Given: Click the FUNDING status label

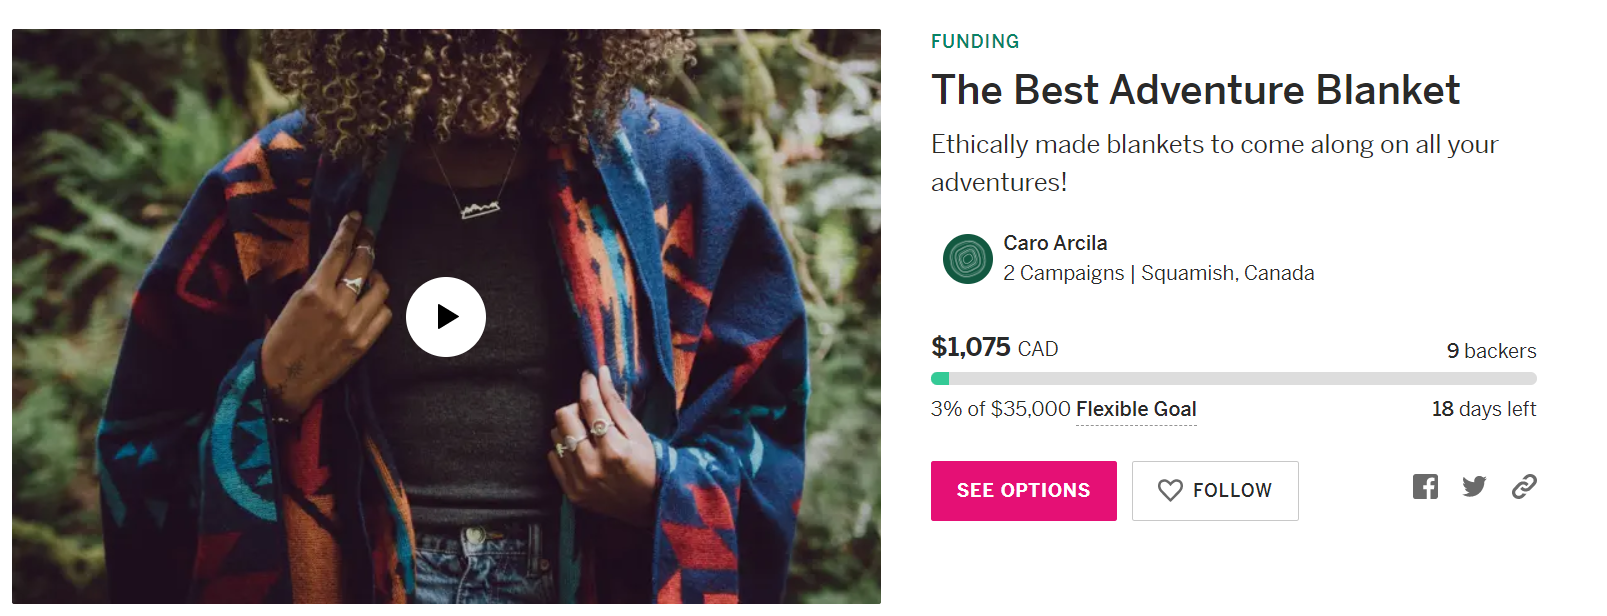Looking at the screenshot, I should 975,41.
